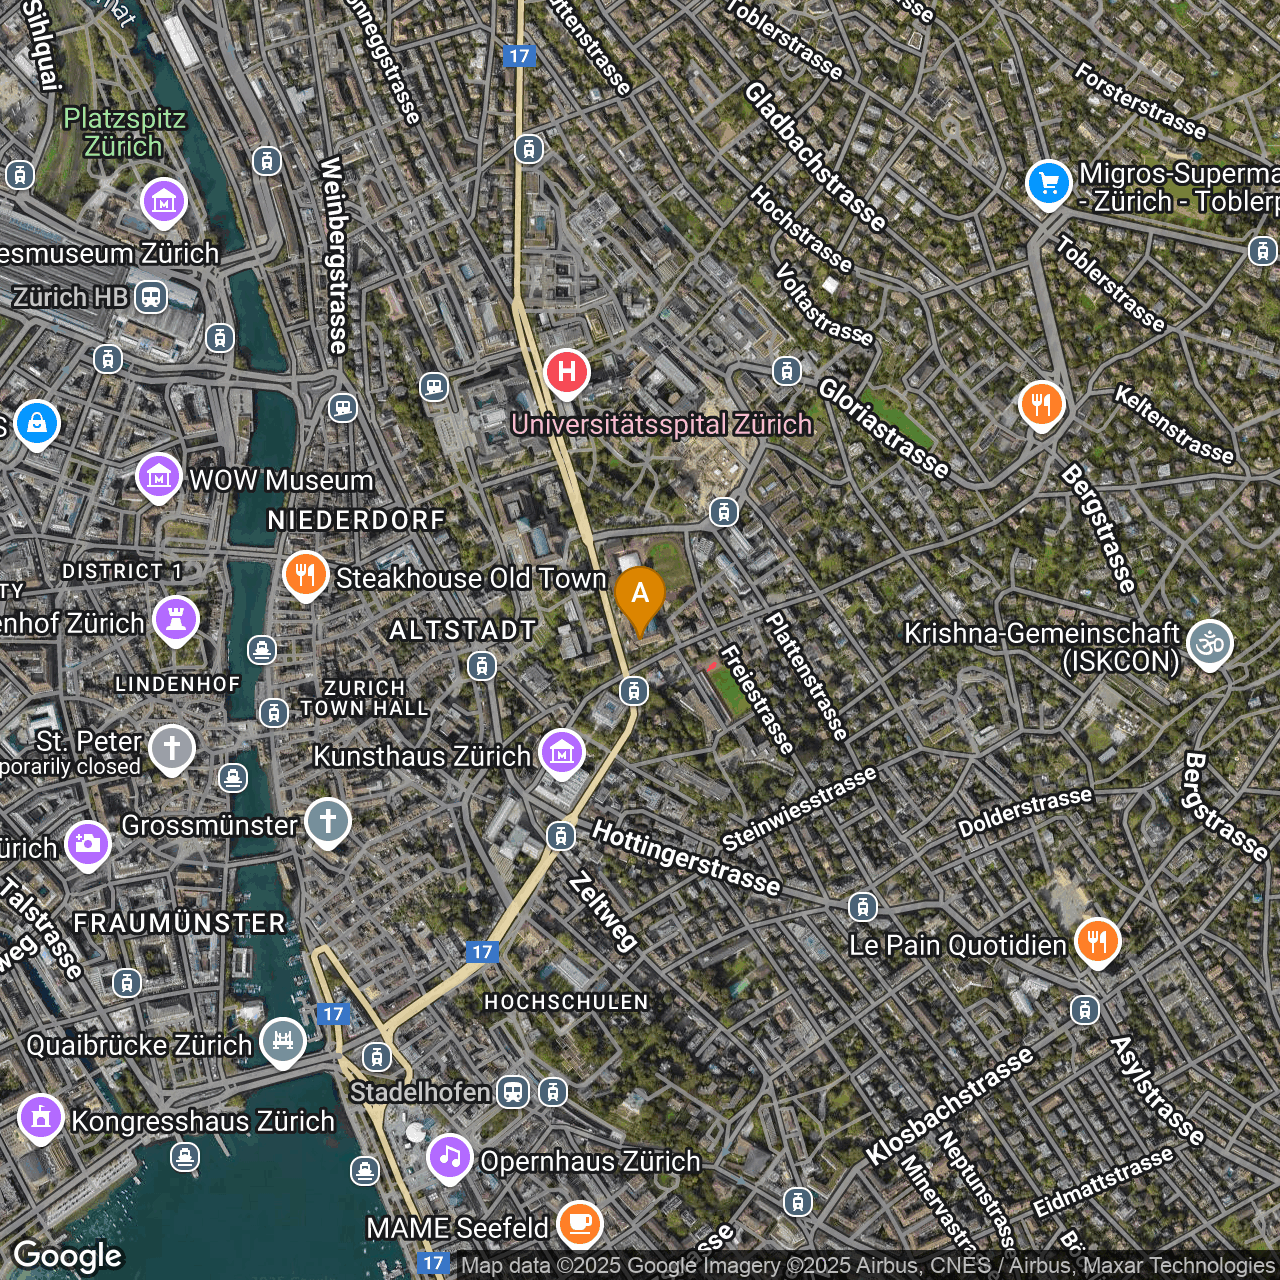Click the Lindenhof Zürich castle pin
The height and width of the screenshot is (1280, 1280).
click(176, 621)
